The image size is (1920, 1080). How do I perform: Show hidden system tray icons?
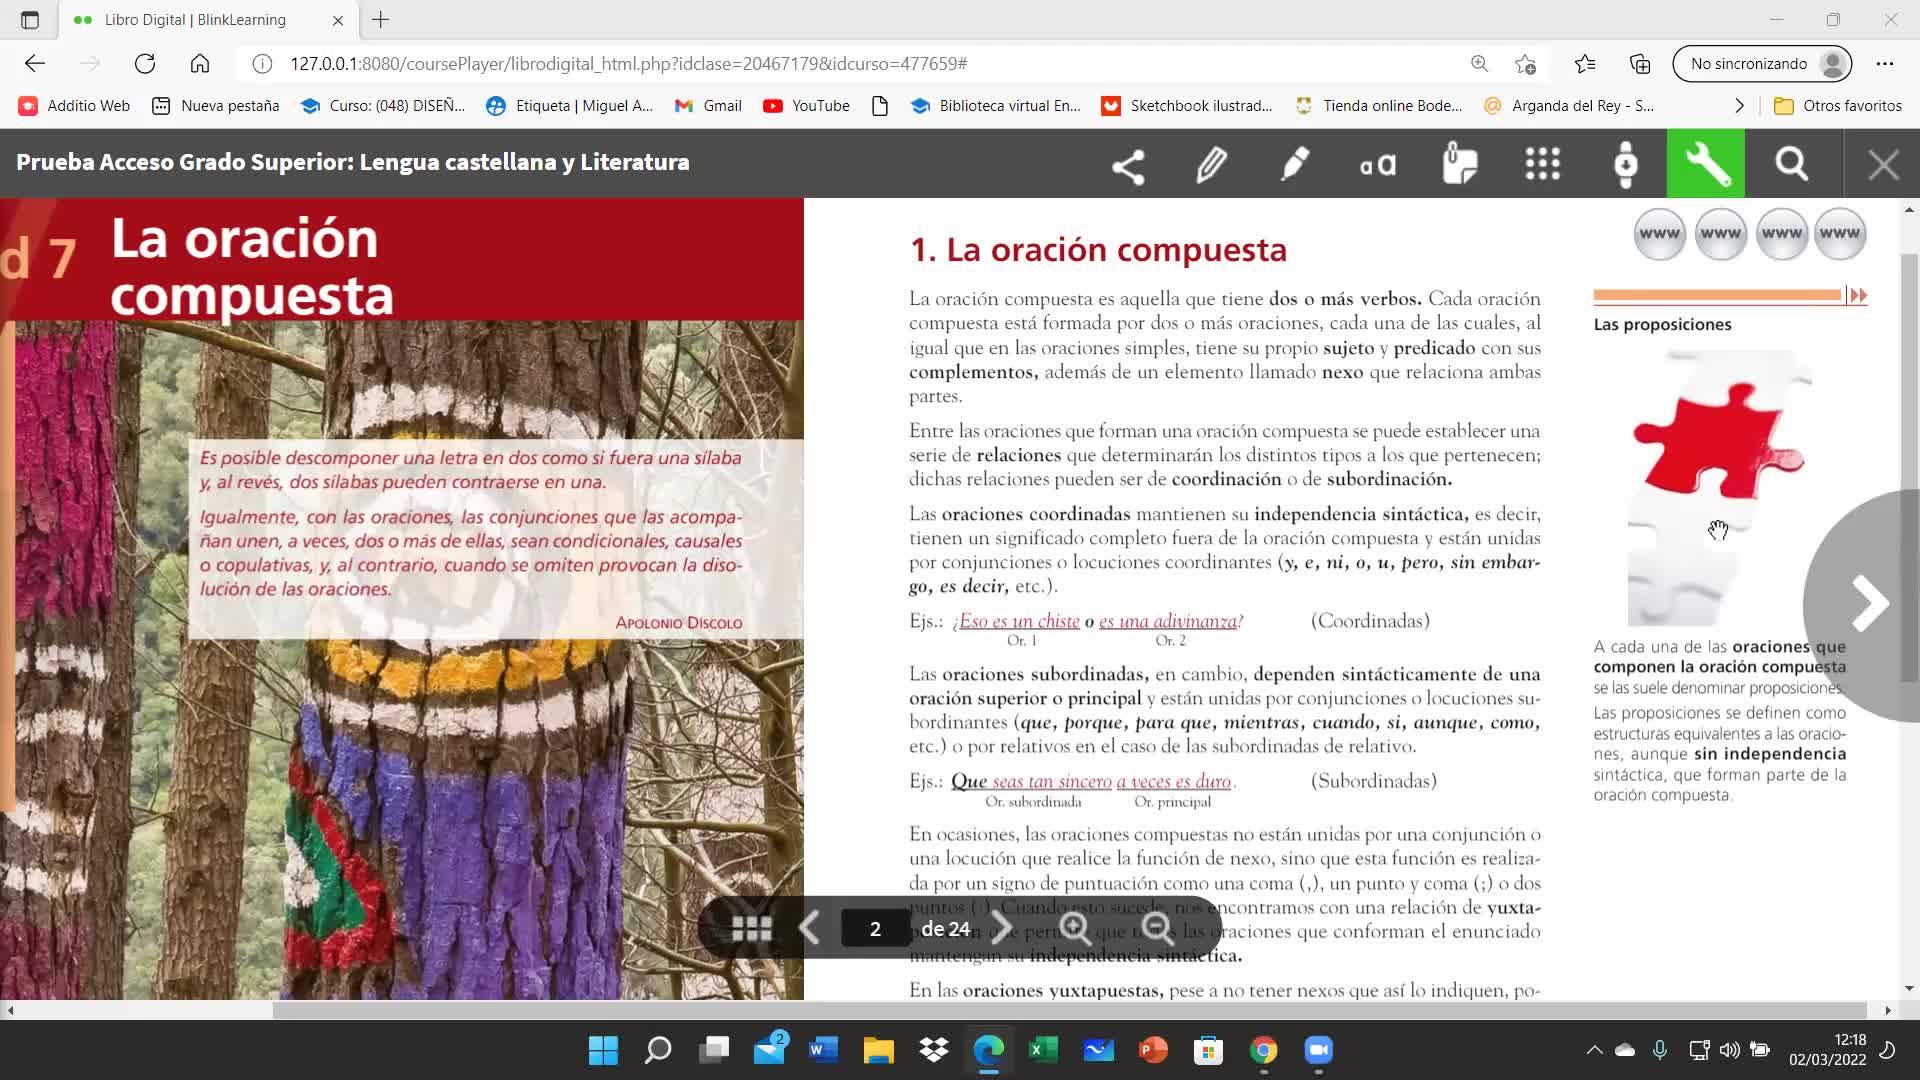pyautogui.click(x=1594, y=1050)
